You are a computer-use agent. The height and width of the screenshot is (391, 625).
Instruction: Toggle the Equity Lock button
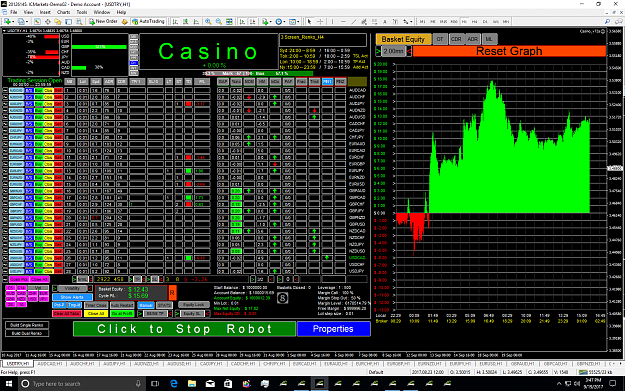point(194,305)
